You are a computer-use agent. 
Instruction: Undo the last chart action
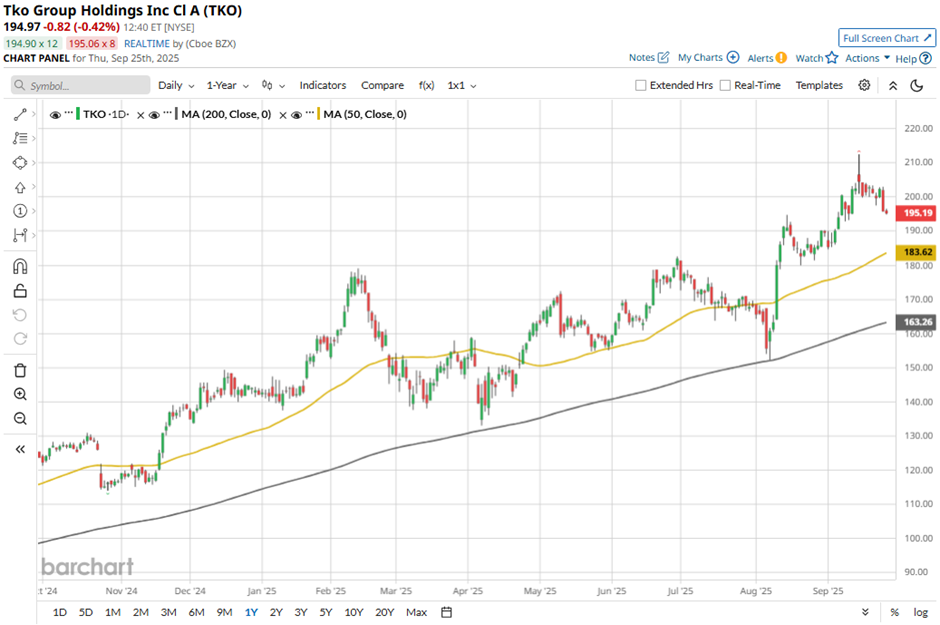point(20,315)
